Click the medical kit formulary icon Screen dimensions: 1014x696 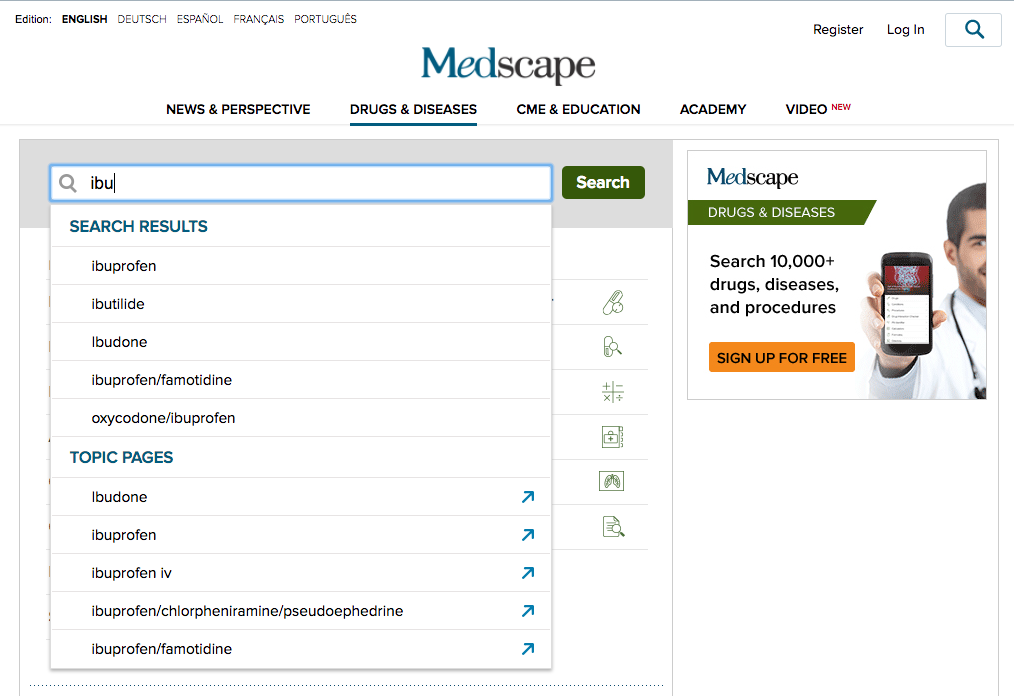612,437
